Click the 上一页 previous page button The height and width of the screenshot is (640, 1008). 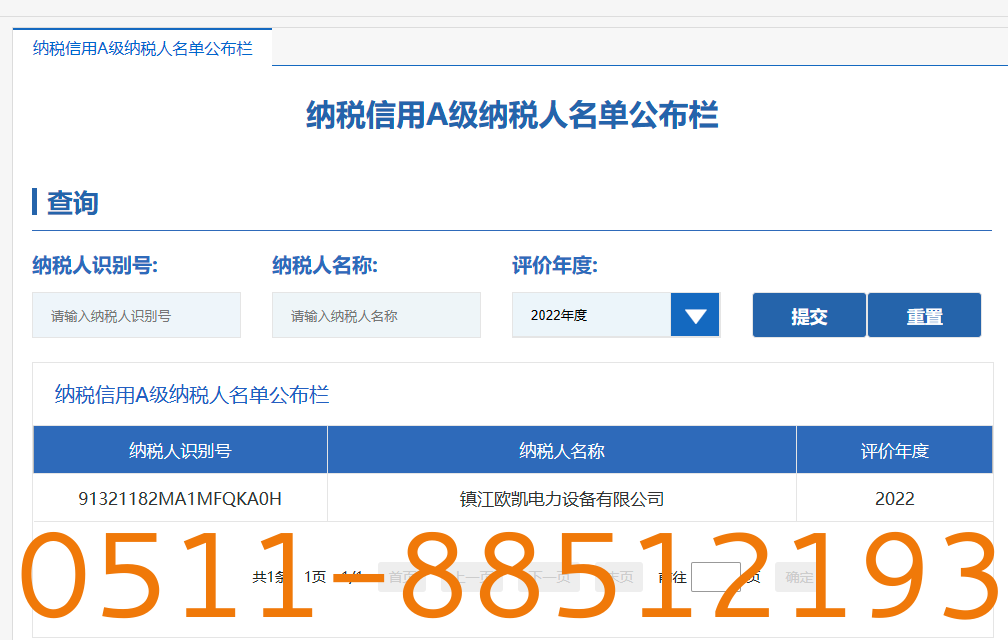click(x=471, y=577)
